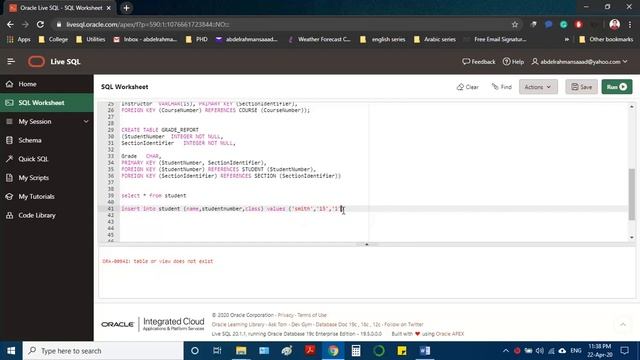Viewport: 640px width, 360px height.
Task: Open the Chrome three-dot menu
Action: [x=630, y=24]
